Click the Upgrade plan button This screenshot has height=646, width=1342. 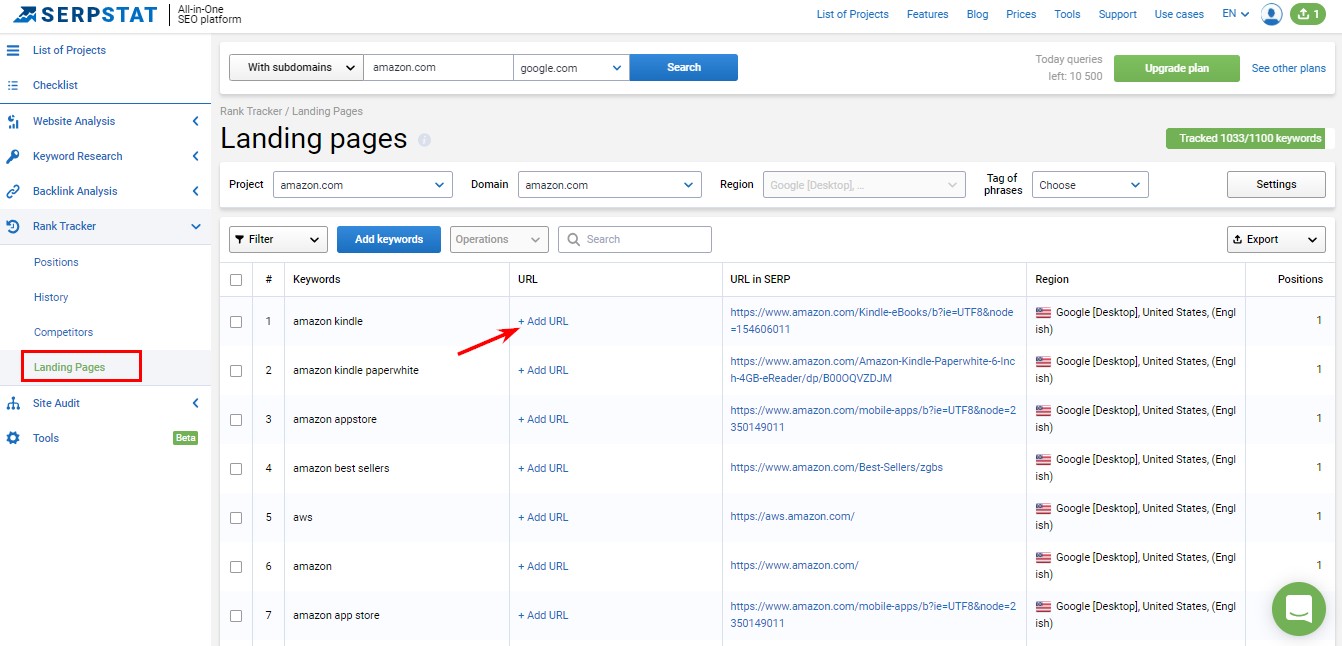(1176, 68)
